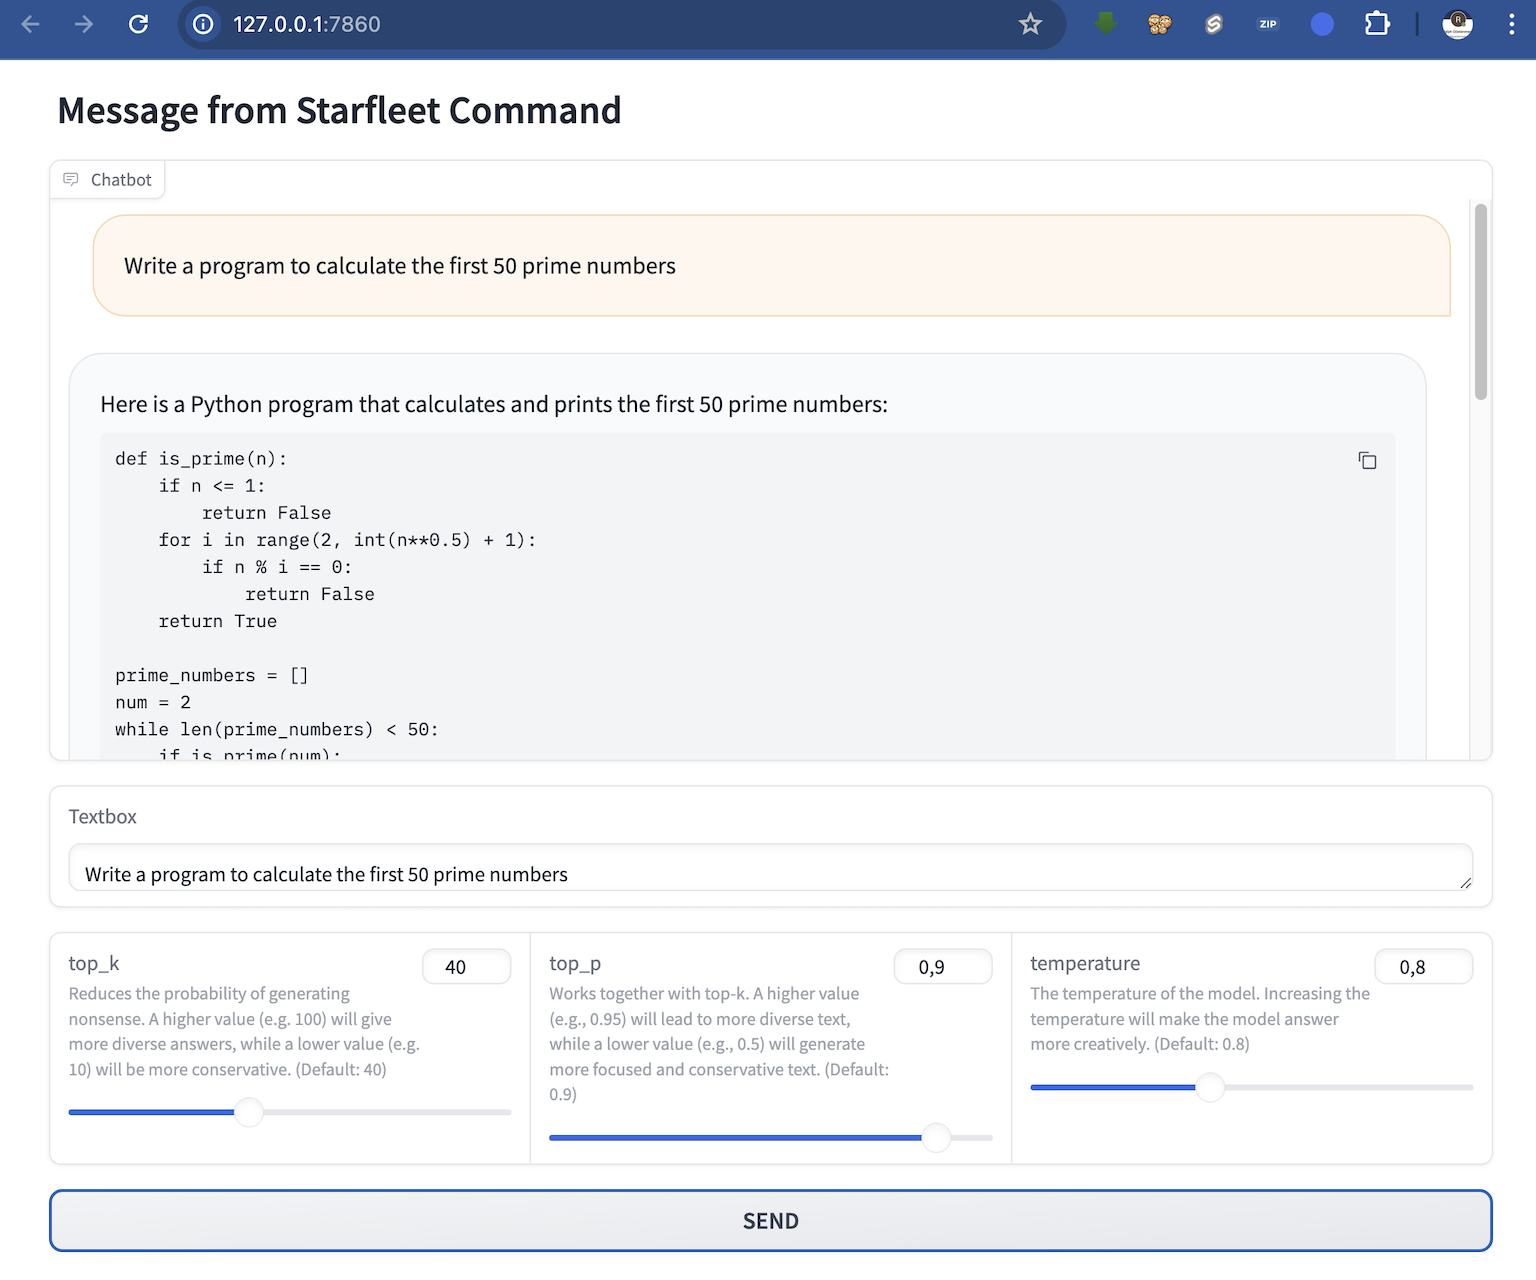This screenshot has width=1536, height=1280.
Task: Click the blue circle extension icon
Action: pyautogui.click(x=1321, y=23)
